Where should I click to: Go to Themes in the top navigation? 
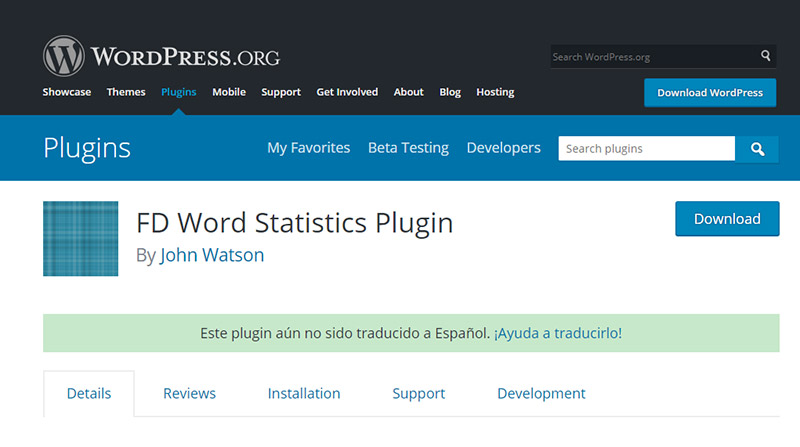(126, 92)
